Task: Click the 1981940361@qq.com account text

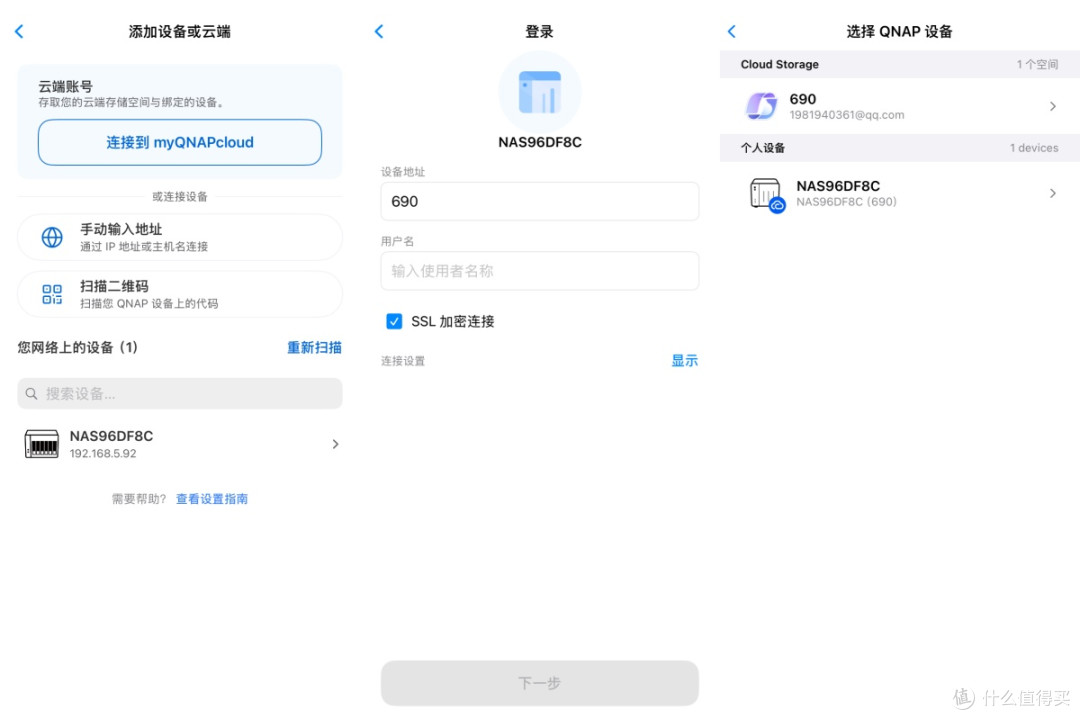Action: [847, 115]
